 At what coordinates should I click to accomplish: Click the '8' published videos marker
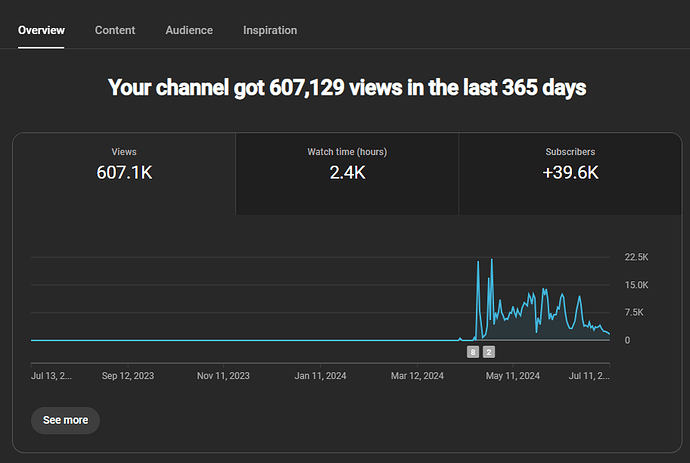pyautogui.click(x=473, y=352)
